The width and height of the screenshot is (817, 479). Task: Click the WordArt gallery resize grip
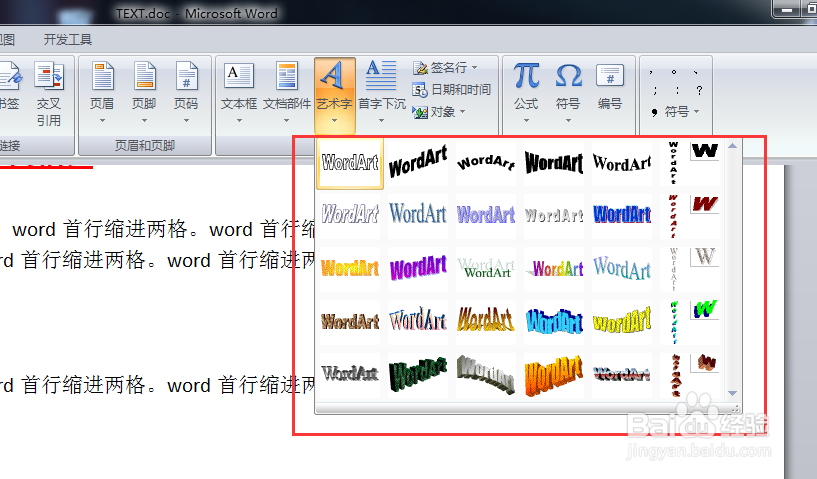pos(736,409)
